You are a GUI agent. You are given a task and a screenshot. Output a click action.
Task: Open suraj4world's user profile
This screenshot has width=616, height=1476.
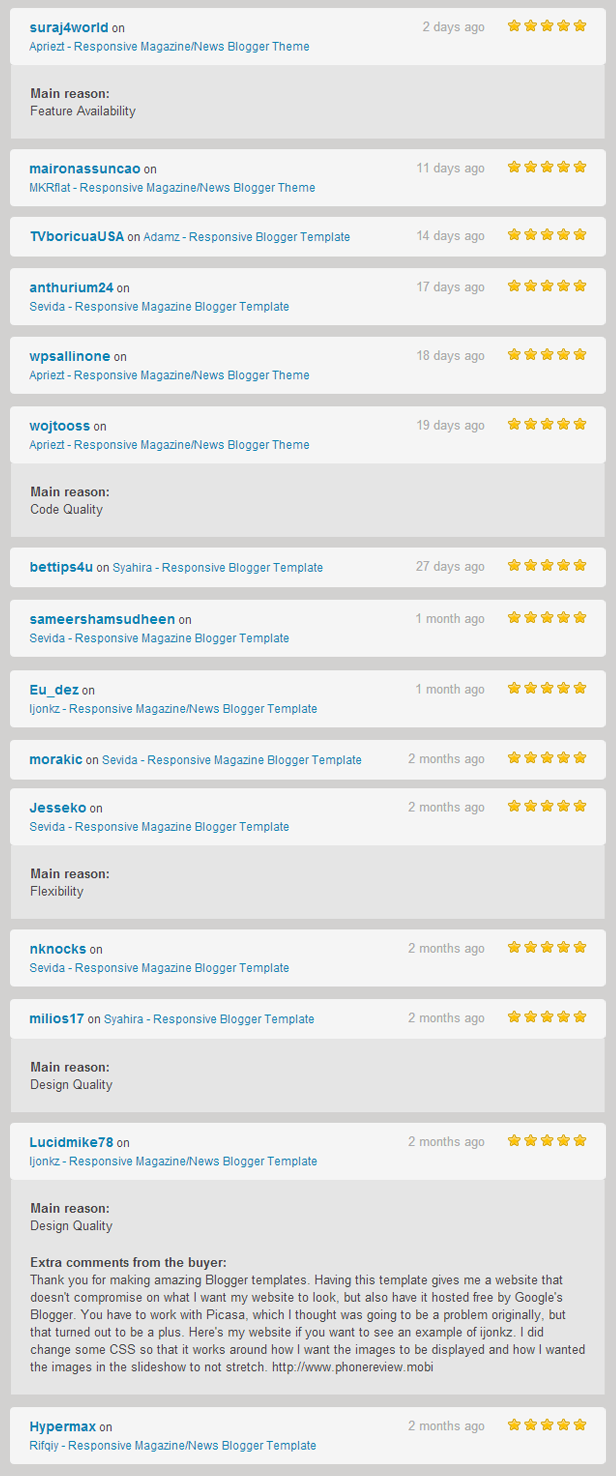coord(69,27)
